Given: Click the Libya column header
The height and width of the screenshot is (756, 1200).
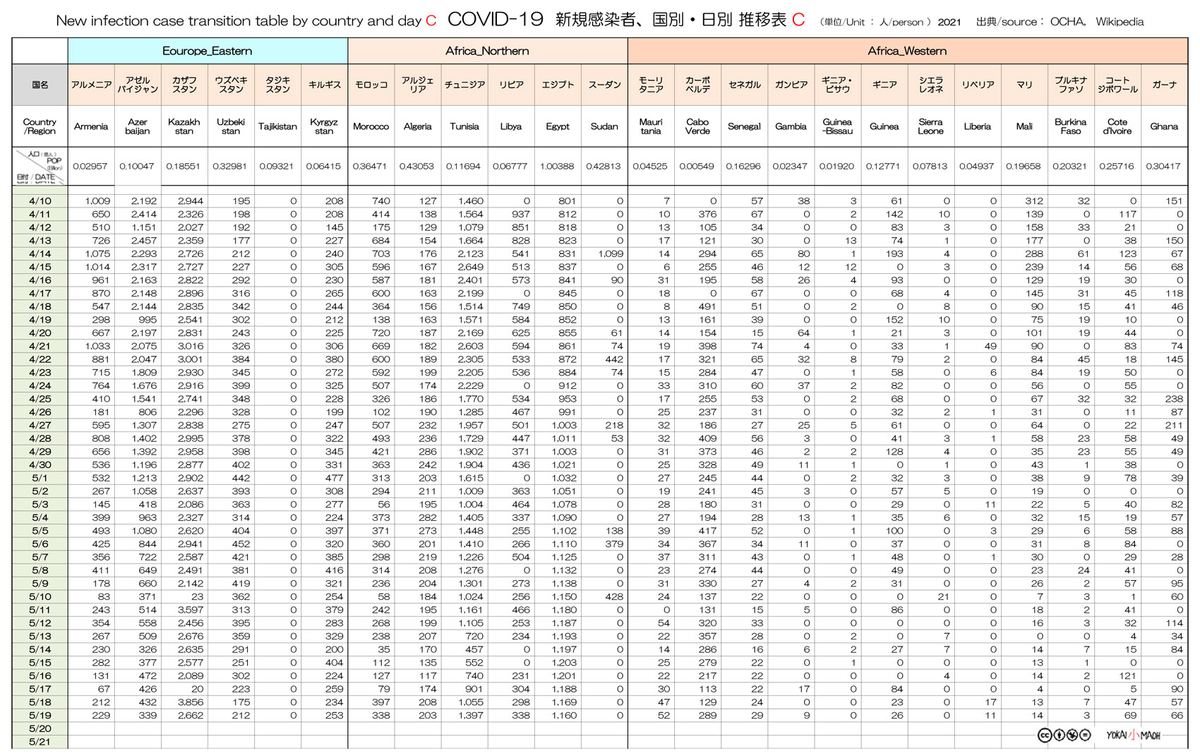Looking at the screenshot, I should point(511,127).
